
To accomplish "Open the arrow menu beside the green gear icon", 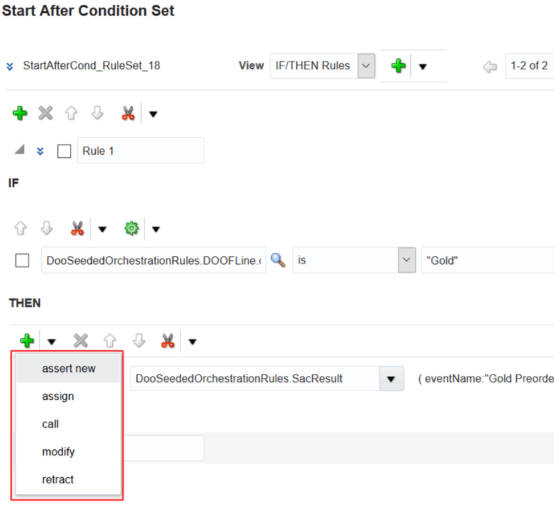I will 156,229.
